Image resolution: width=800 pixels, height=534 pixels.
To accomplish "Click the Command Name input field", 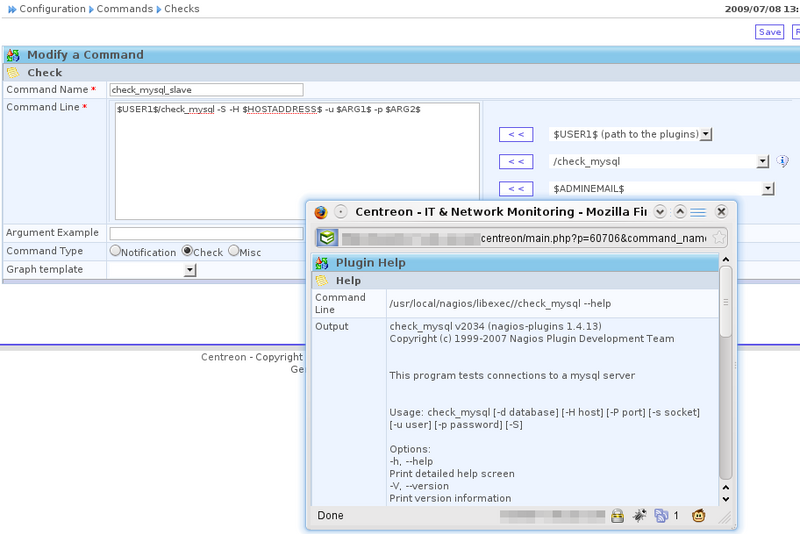I will 206,90.
